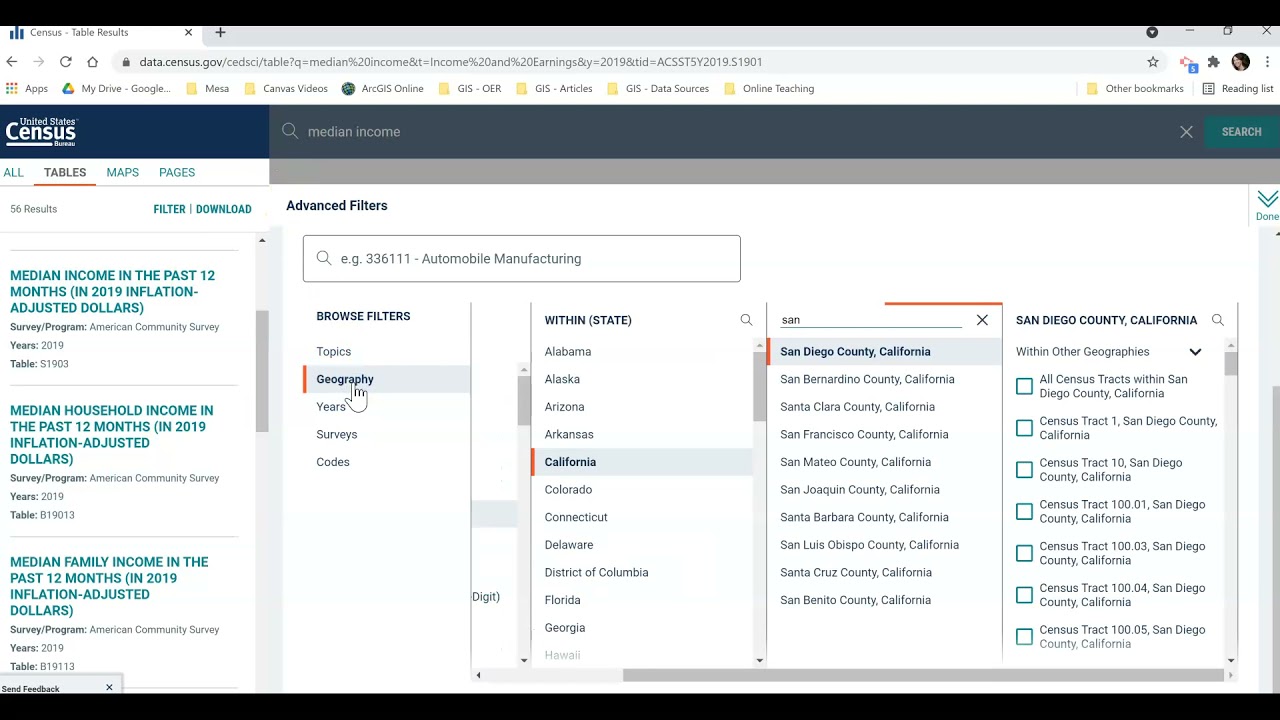Dismiss the Send Feedback bar
The image size is (1280, 720).
[109, 688]
